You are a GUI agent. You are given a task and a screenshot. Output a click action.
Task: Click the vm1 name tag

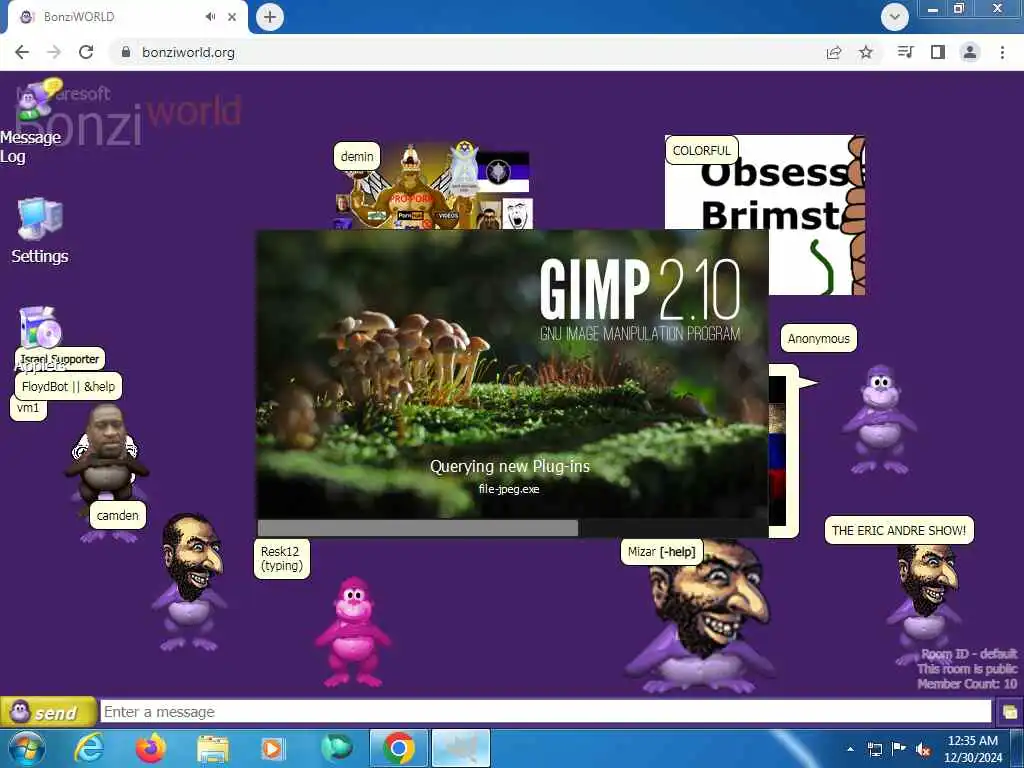[x=27, y=408]
